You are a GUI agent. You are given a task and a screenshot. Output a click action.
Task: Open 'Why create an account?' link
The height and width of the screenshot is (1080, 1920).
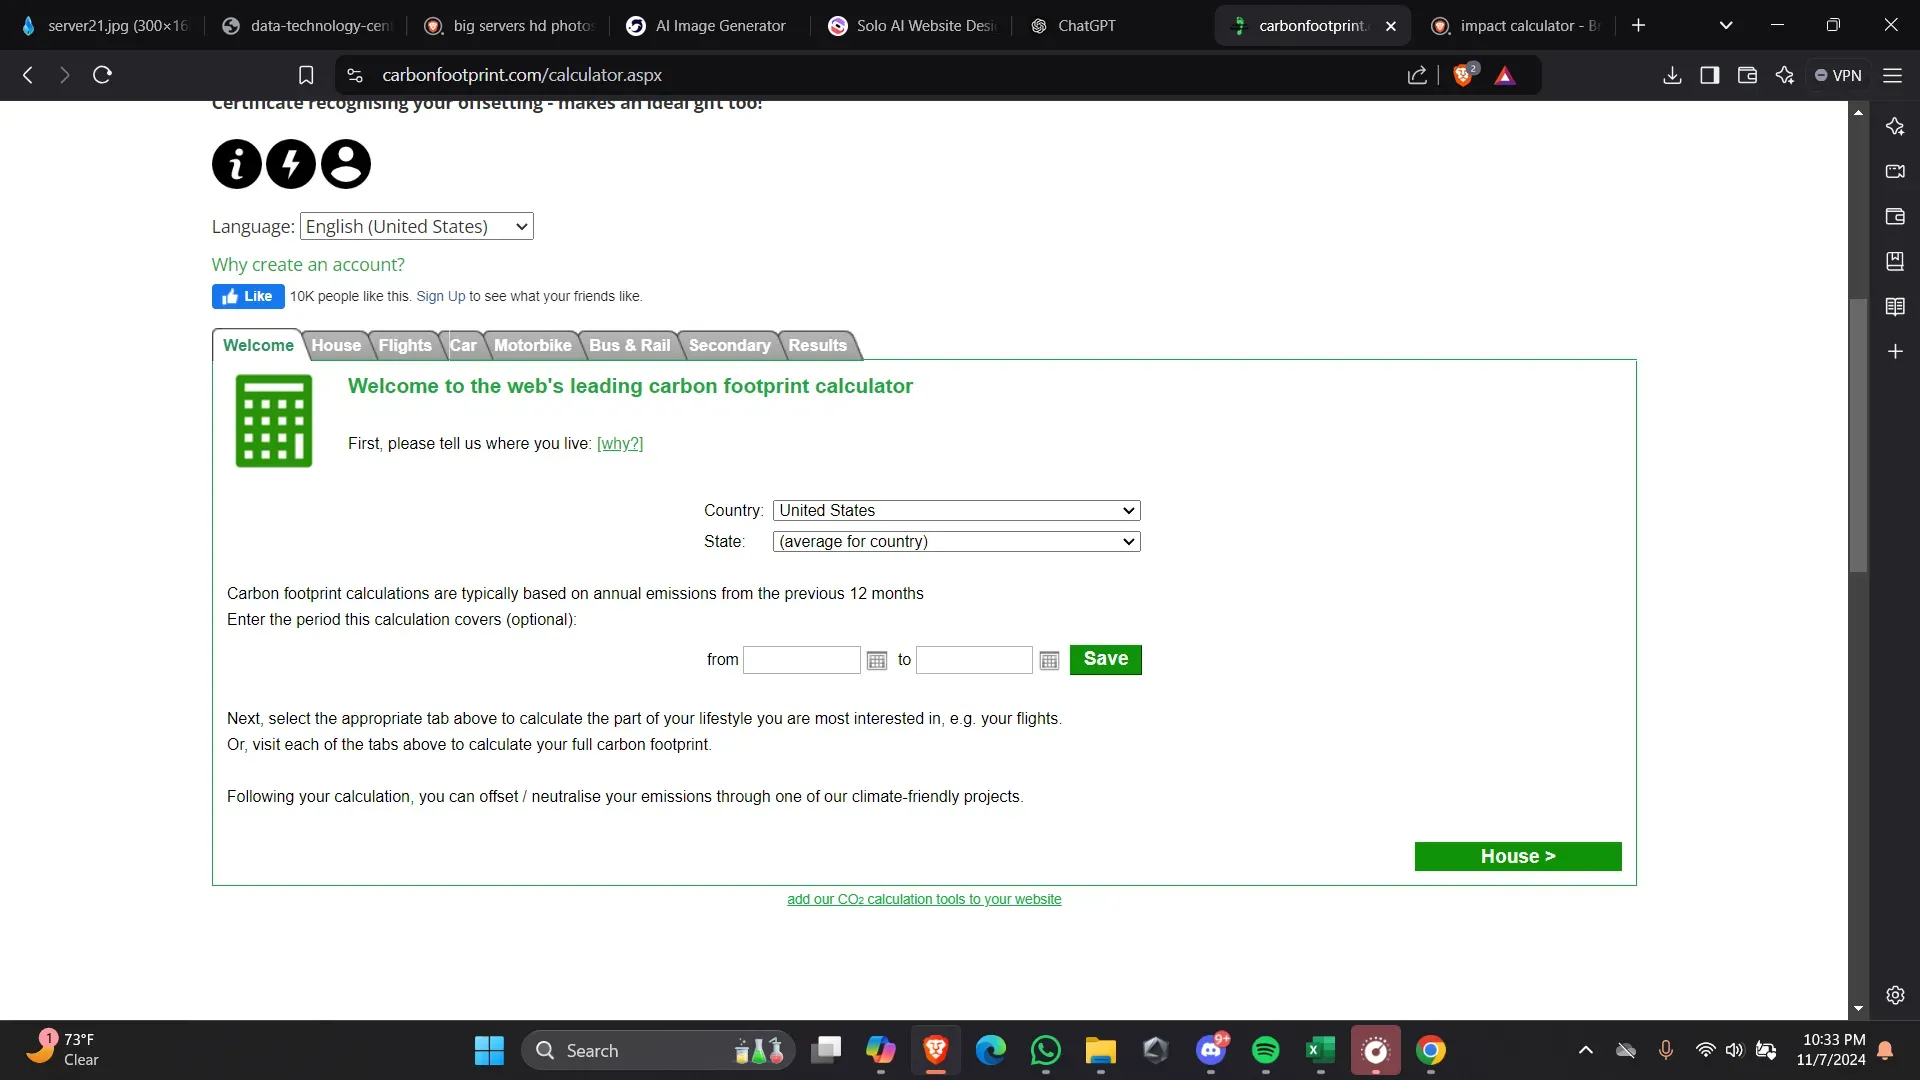[x=308, y=264]
